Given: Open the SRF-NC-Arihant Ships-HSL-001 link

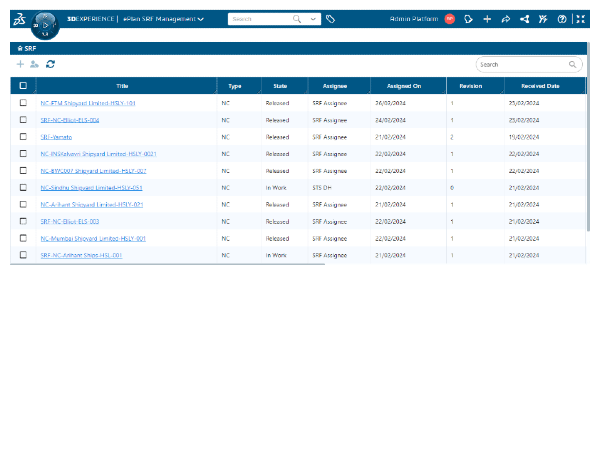Looking at the screenshot, I should [x=81, y=255].
